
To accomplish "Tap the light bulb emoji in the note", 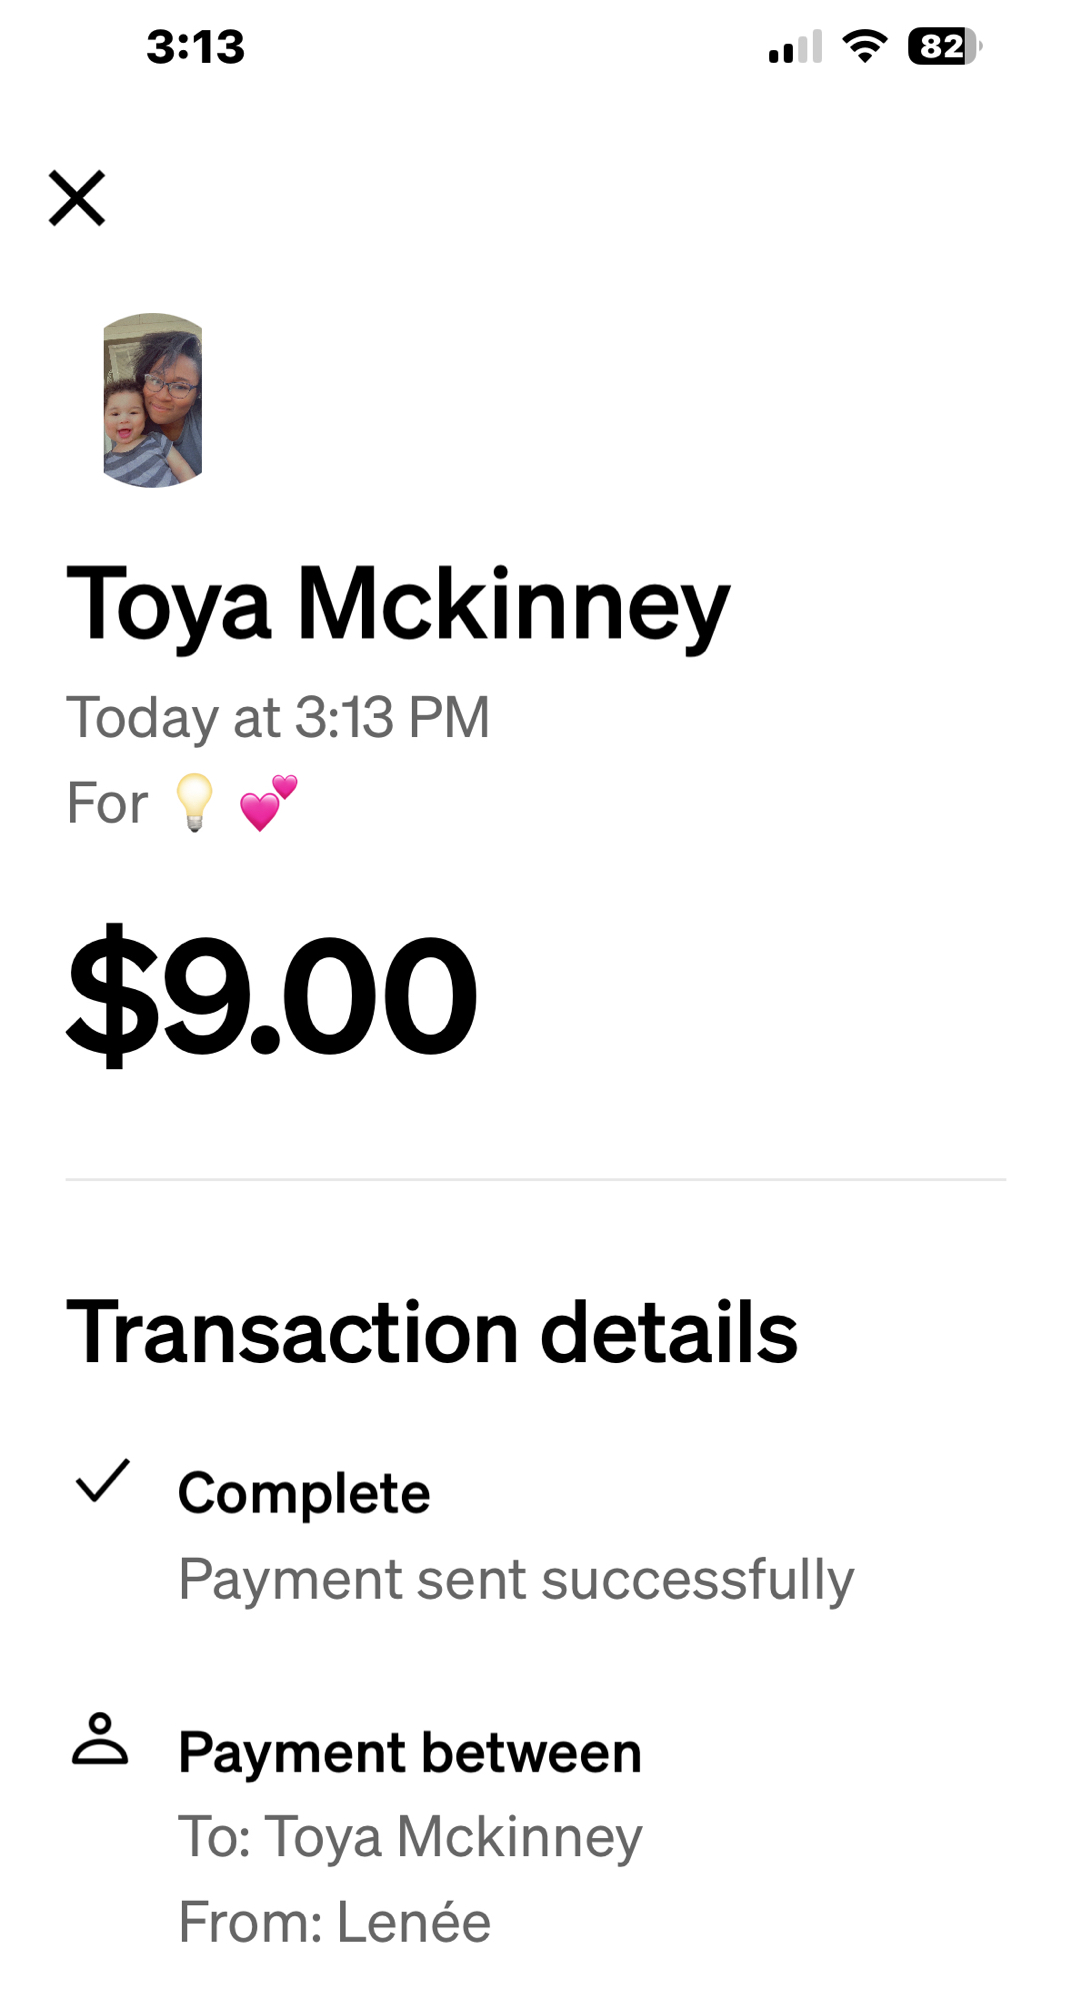I will click(194, 802).
